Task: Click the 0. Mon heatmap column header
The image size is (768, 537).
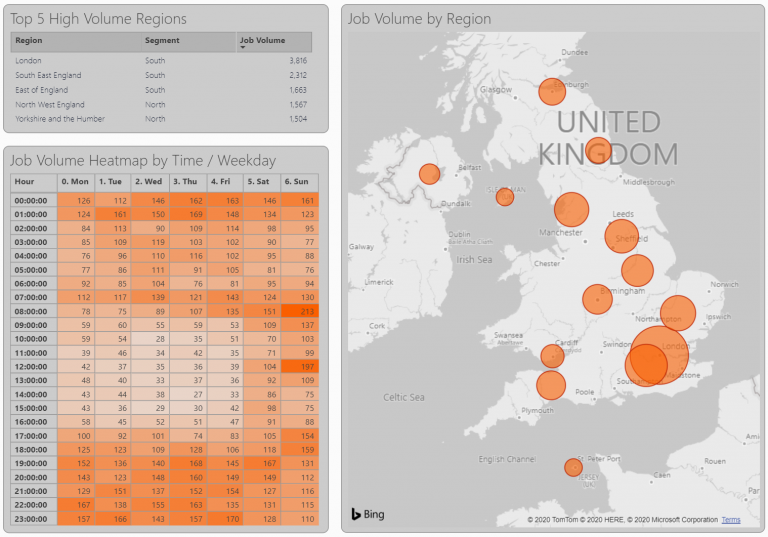Action: click(x=75, y=182)
